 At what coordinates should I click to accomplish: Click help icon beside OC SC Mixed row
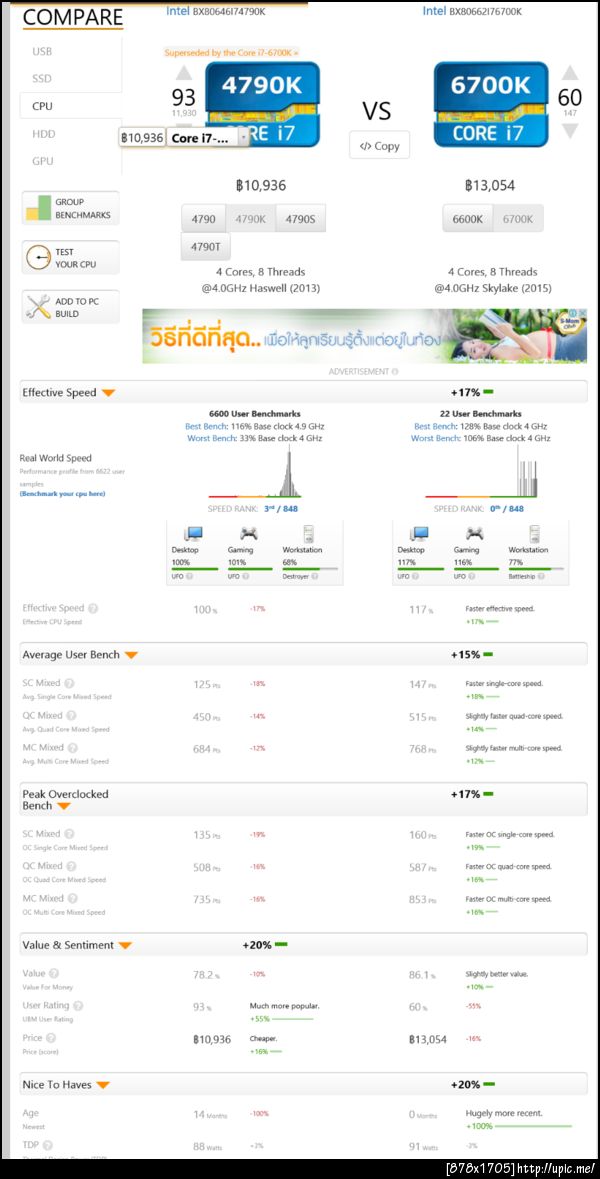coord(69,834)
